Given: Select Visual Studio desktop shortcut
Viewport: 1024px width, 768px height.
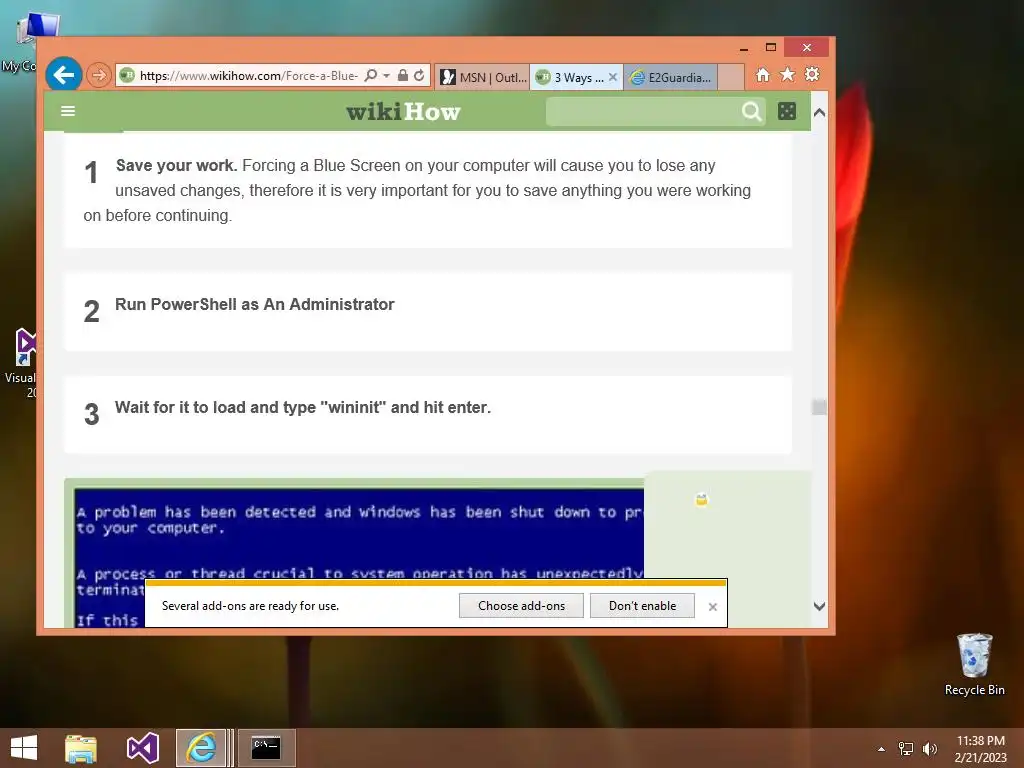Looking at the screenshot, I should pos(20,363).
